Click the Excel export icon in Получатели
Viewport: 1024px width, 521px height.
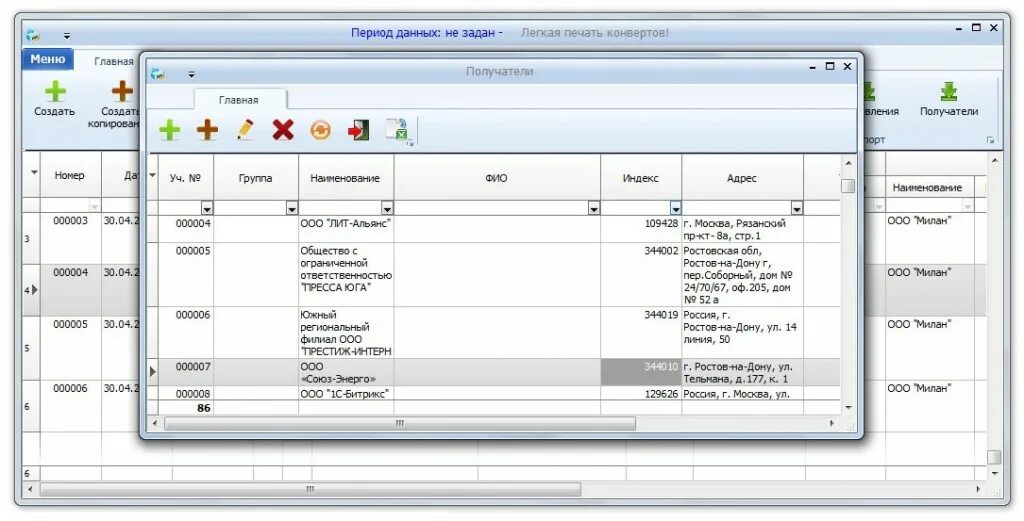click(396, 130)
